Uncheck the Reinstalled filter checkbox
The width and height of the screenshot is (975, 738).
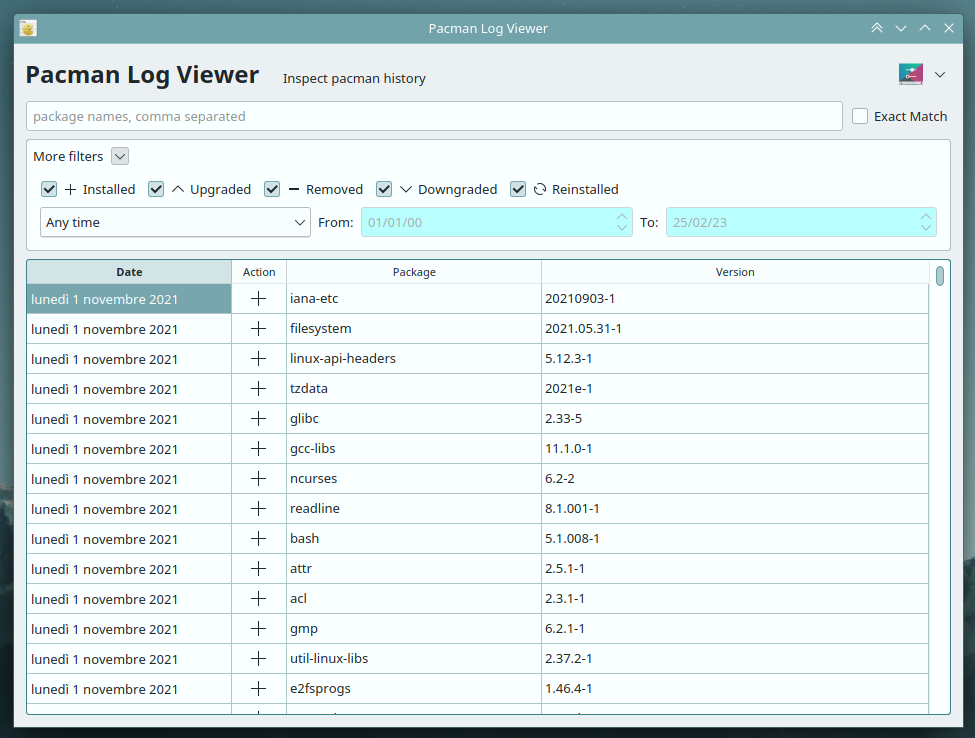click(518, 189)
